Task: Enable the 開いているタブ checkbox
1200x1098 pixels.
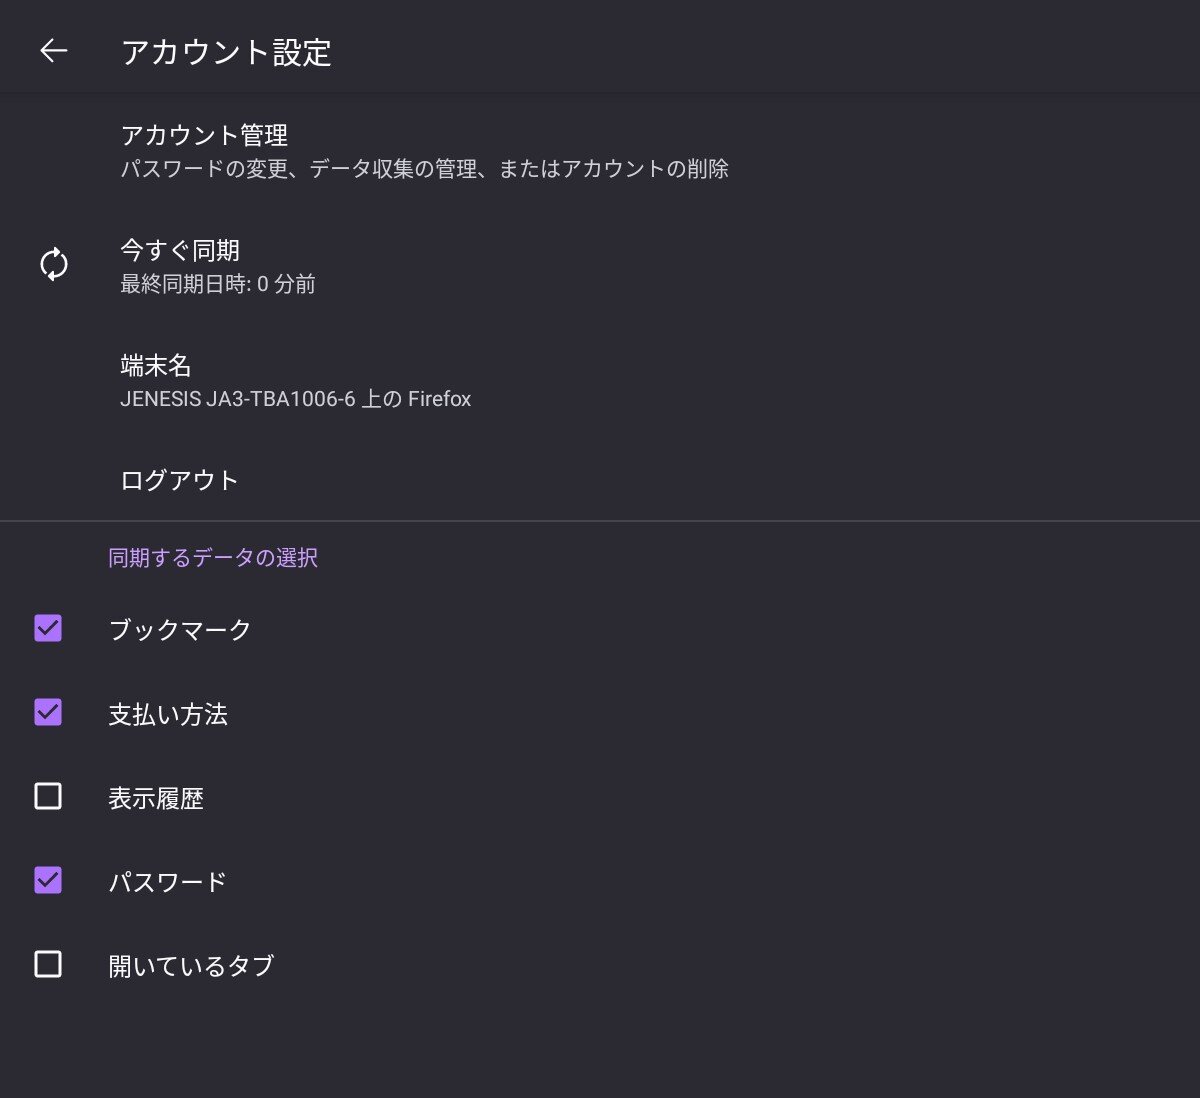Action: point(48,964)
